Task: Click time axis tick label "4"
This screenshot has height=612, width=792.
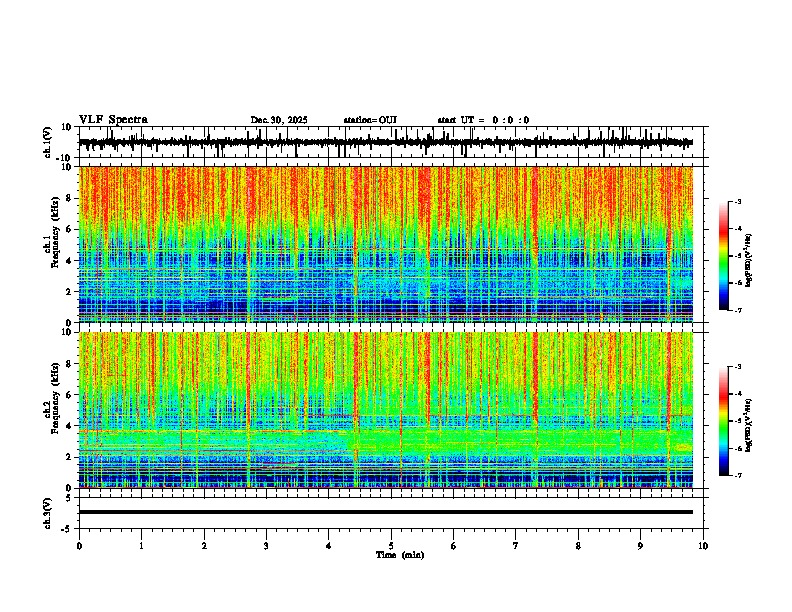Action: [329, 546]
